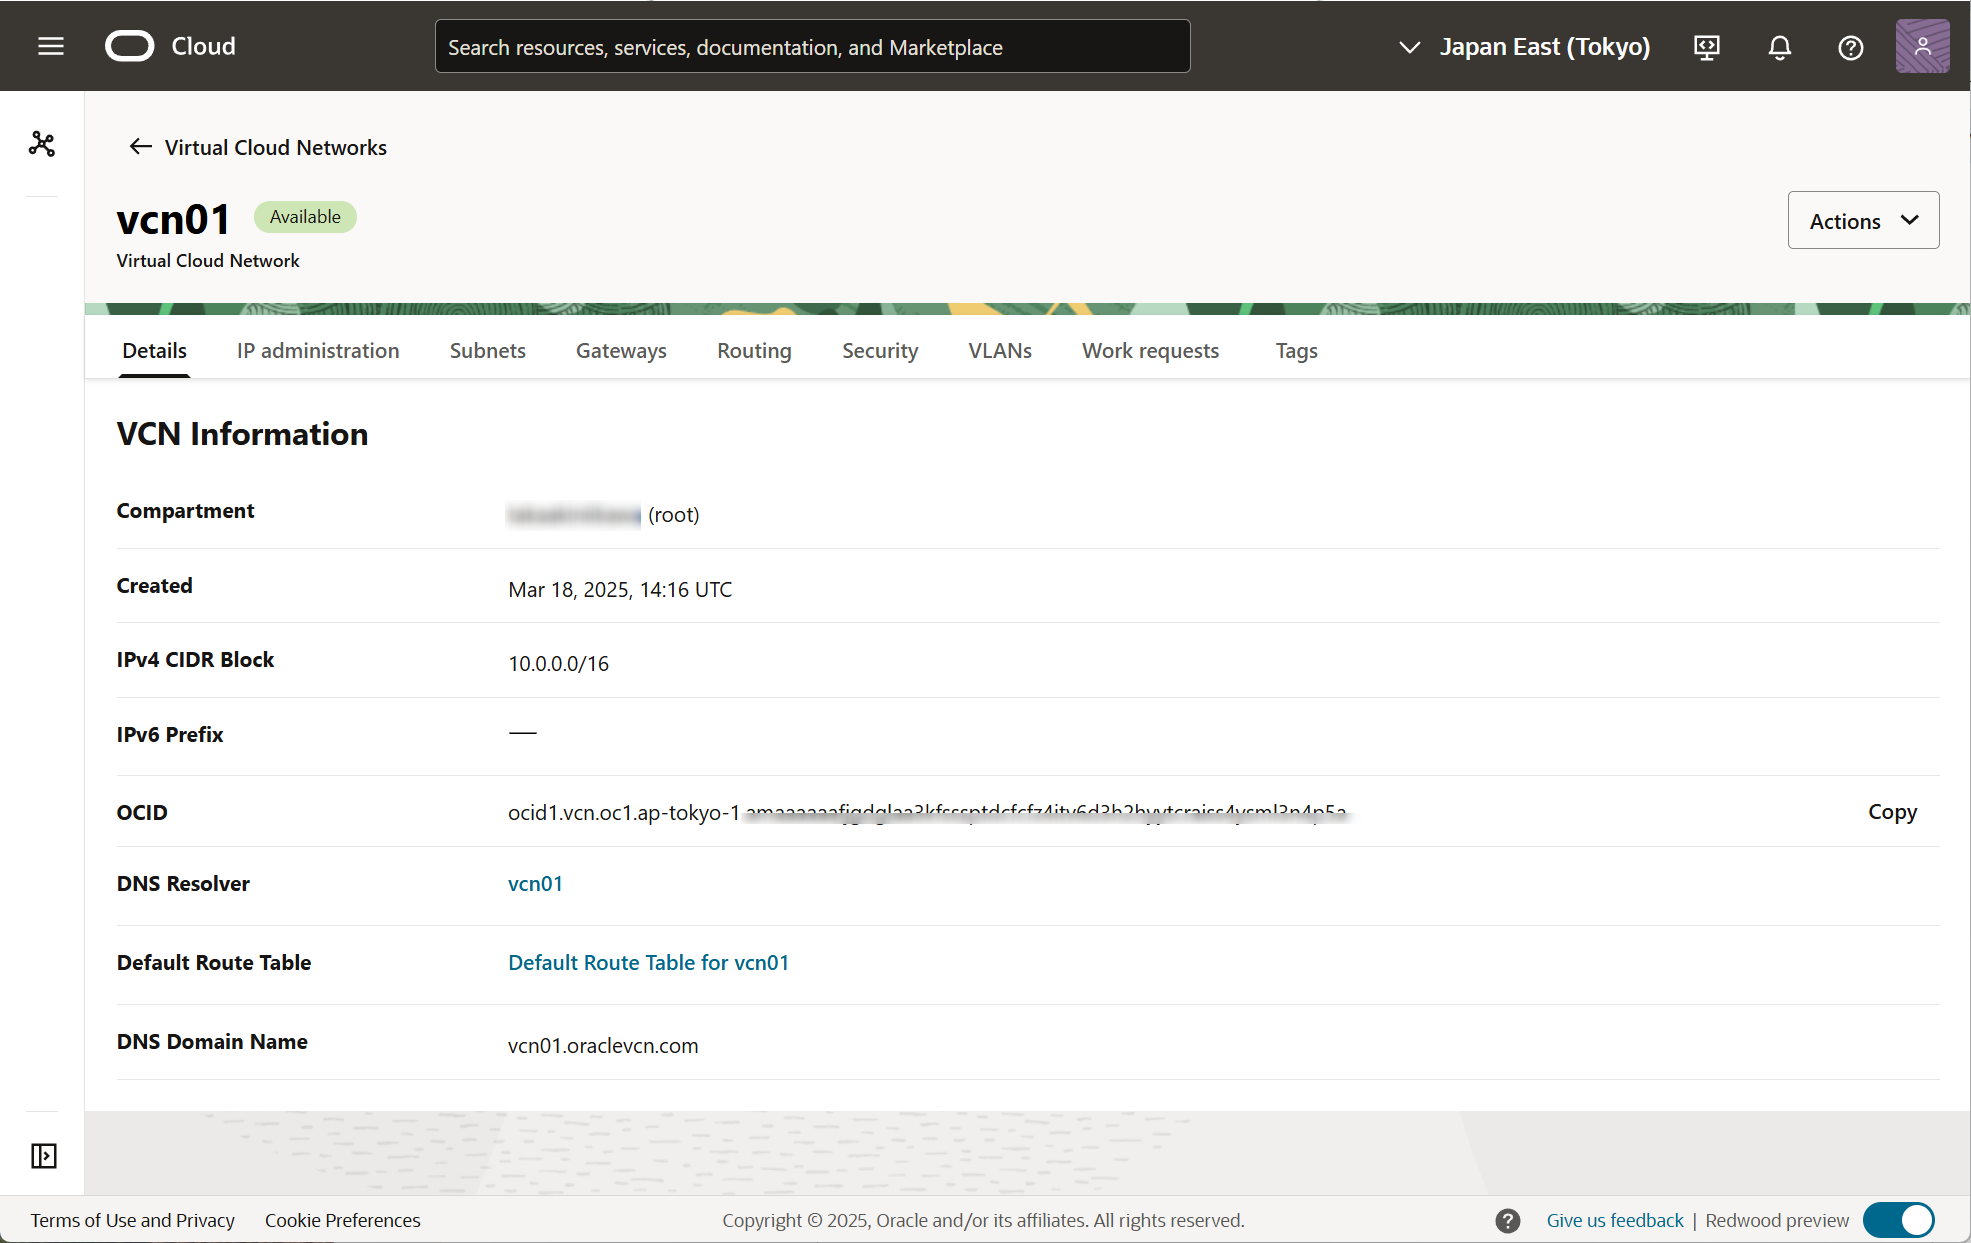
Task: Click the OCID value text
Action: tap(927, 812)
